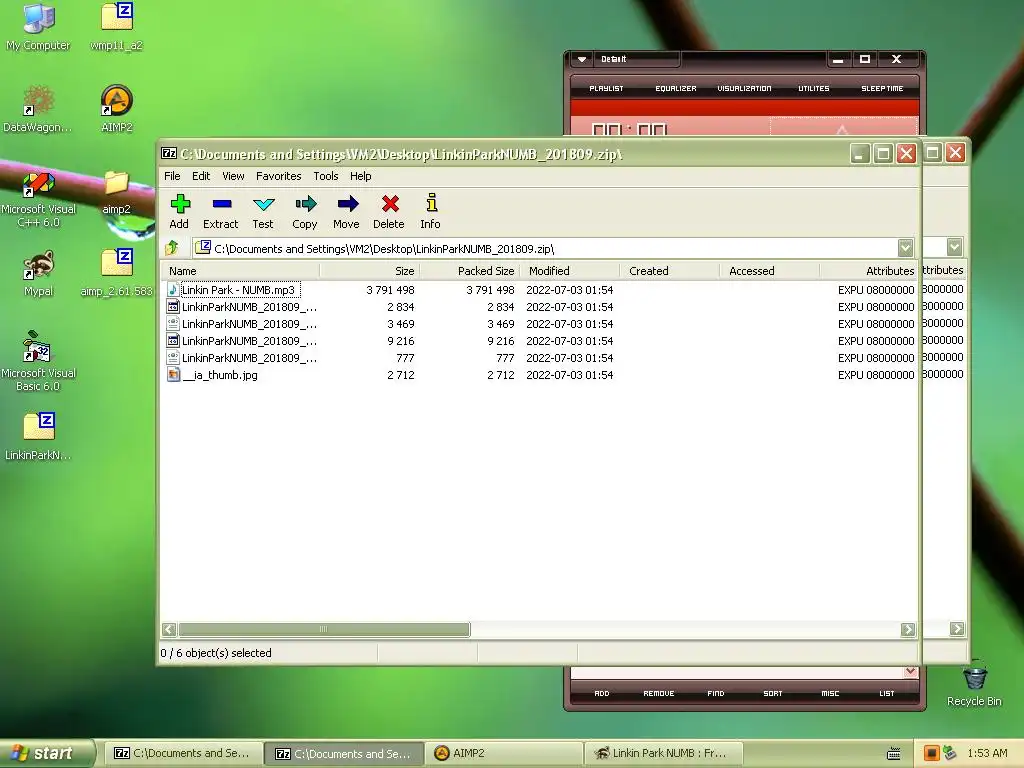Viewport: 1024px width, 768px height.
Task: Select Linkin Park - NUMB.mp3 file
Action: [238, 290]
